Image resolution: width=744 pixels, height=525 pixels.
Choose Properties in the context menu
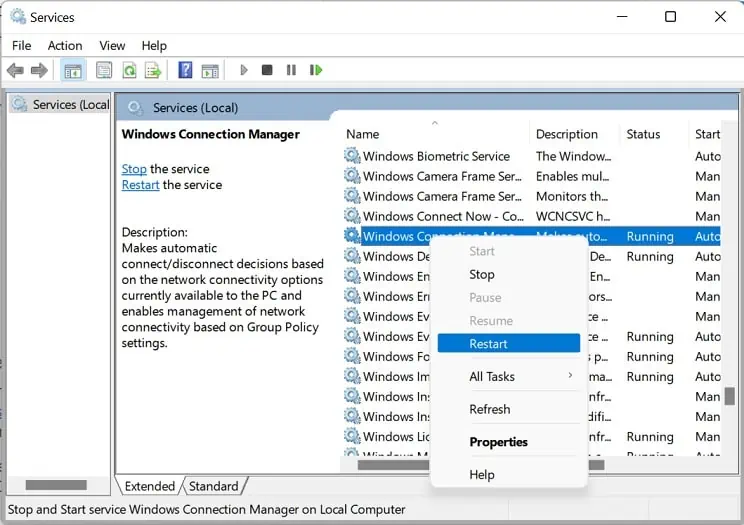[x=509, y=442]
